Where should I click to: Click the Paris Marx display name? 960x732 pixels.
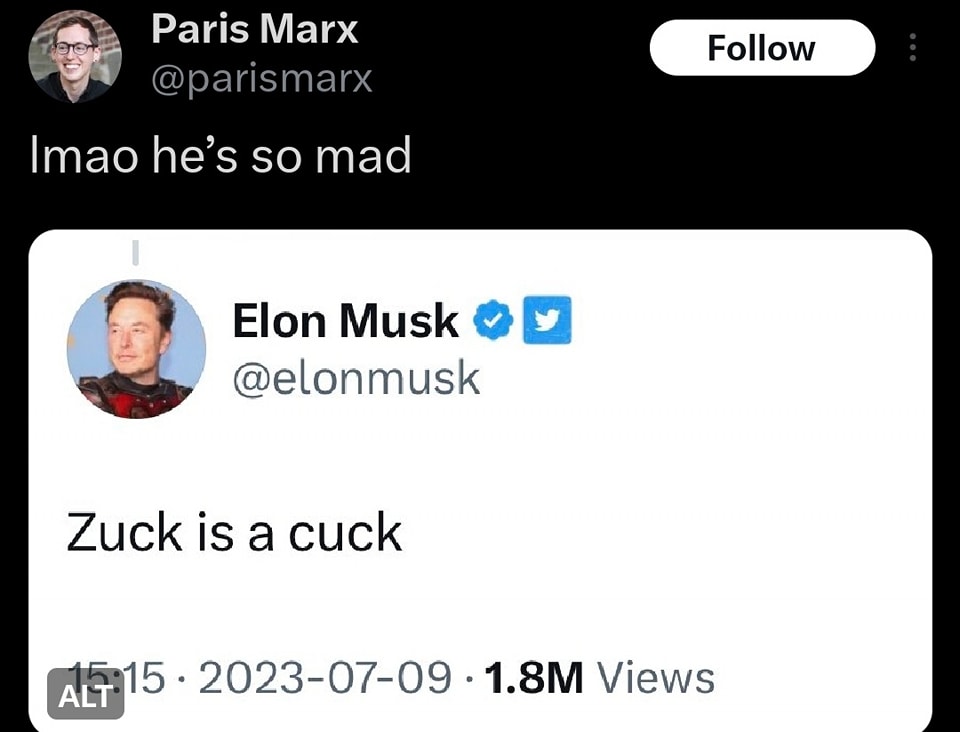pyautogui.click(x=254, y=30)
